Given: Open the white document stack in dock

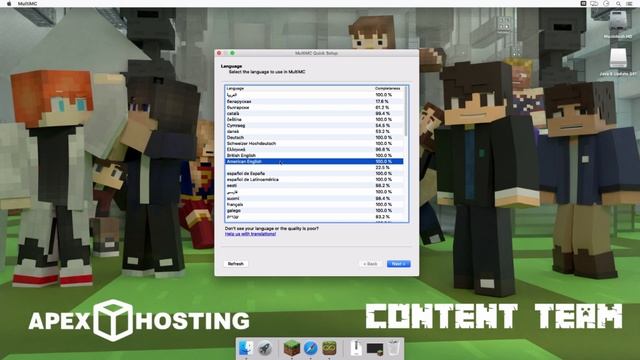Looking at the screenshot, I should [356, 348].
